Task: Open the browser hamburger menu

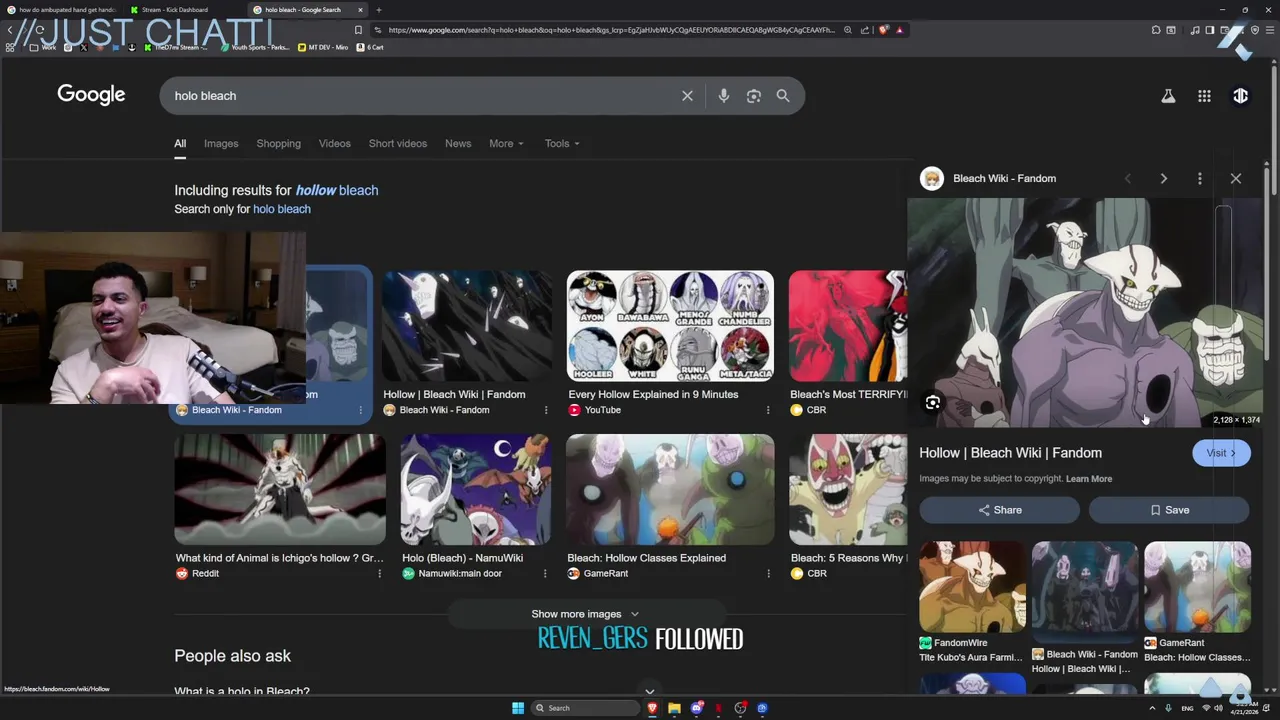Action: (x=1269, y=30)
